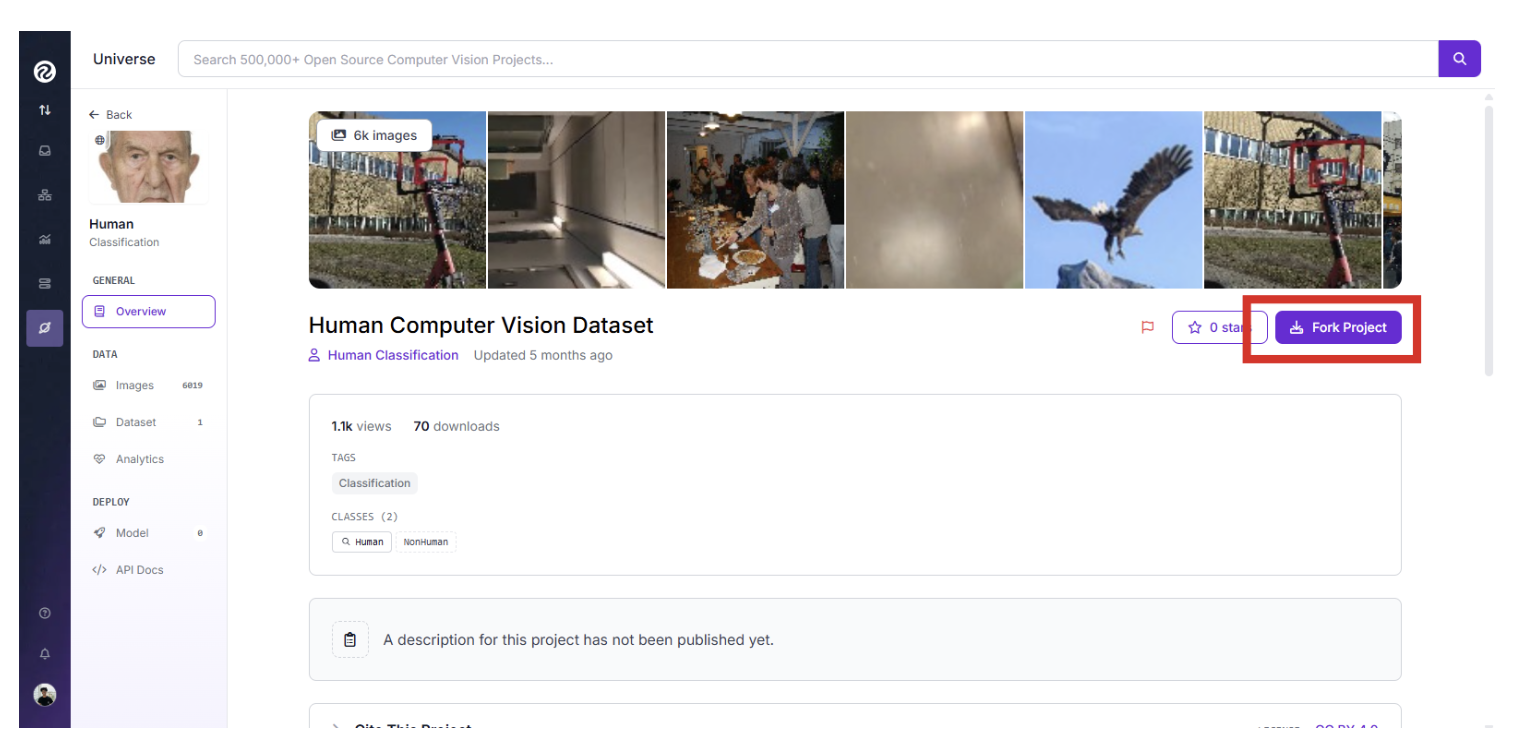Go Back using the back arrow link

[110, 115]
